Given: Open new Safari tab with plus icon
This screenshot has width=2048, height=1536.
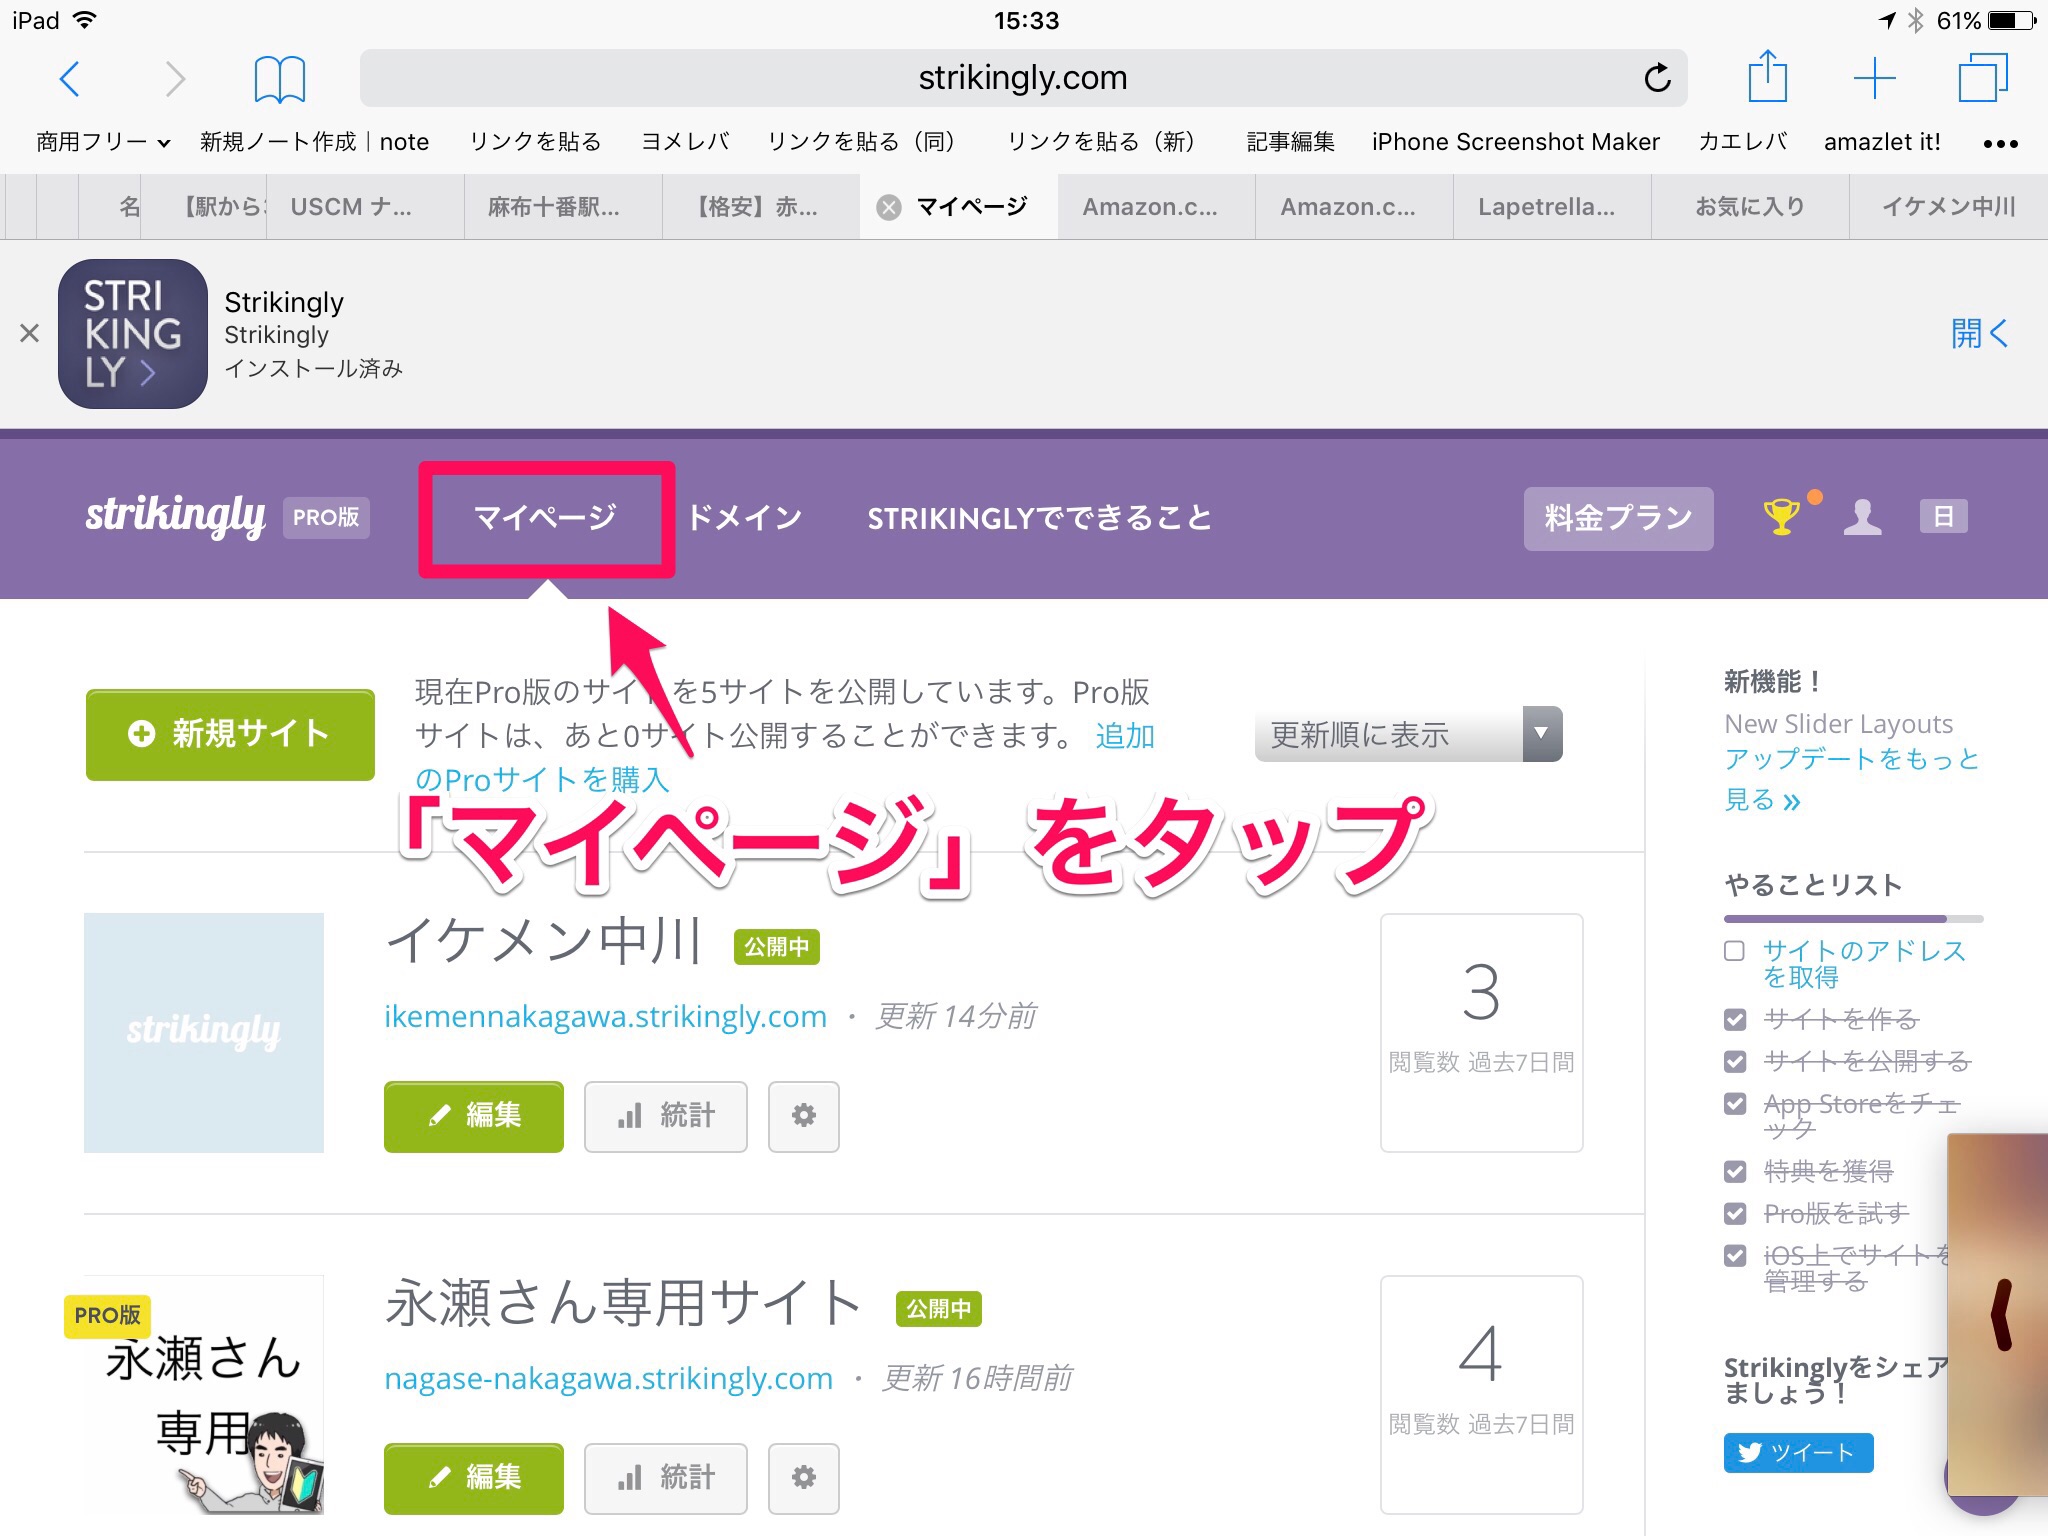Looking at the screenshot, I should pos(1874,78).
